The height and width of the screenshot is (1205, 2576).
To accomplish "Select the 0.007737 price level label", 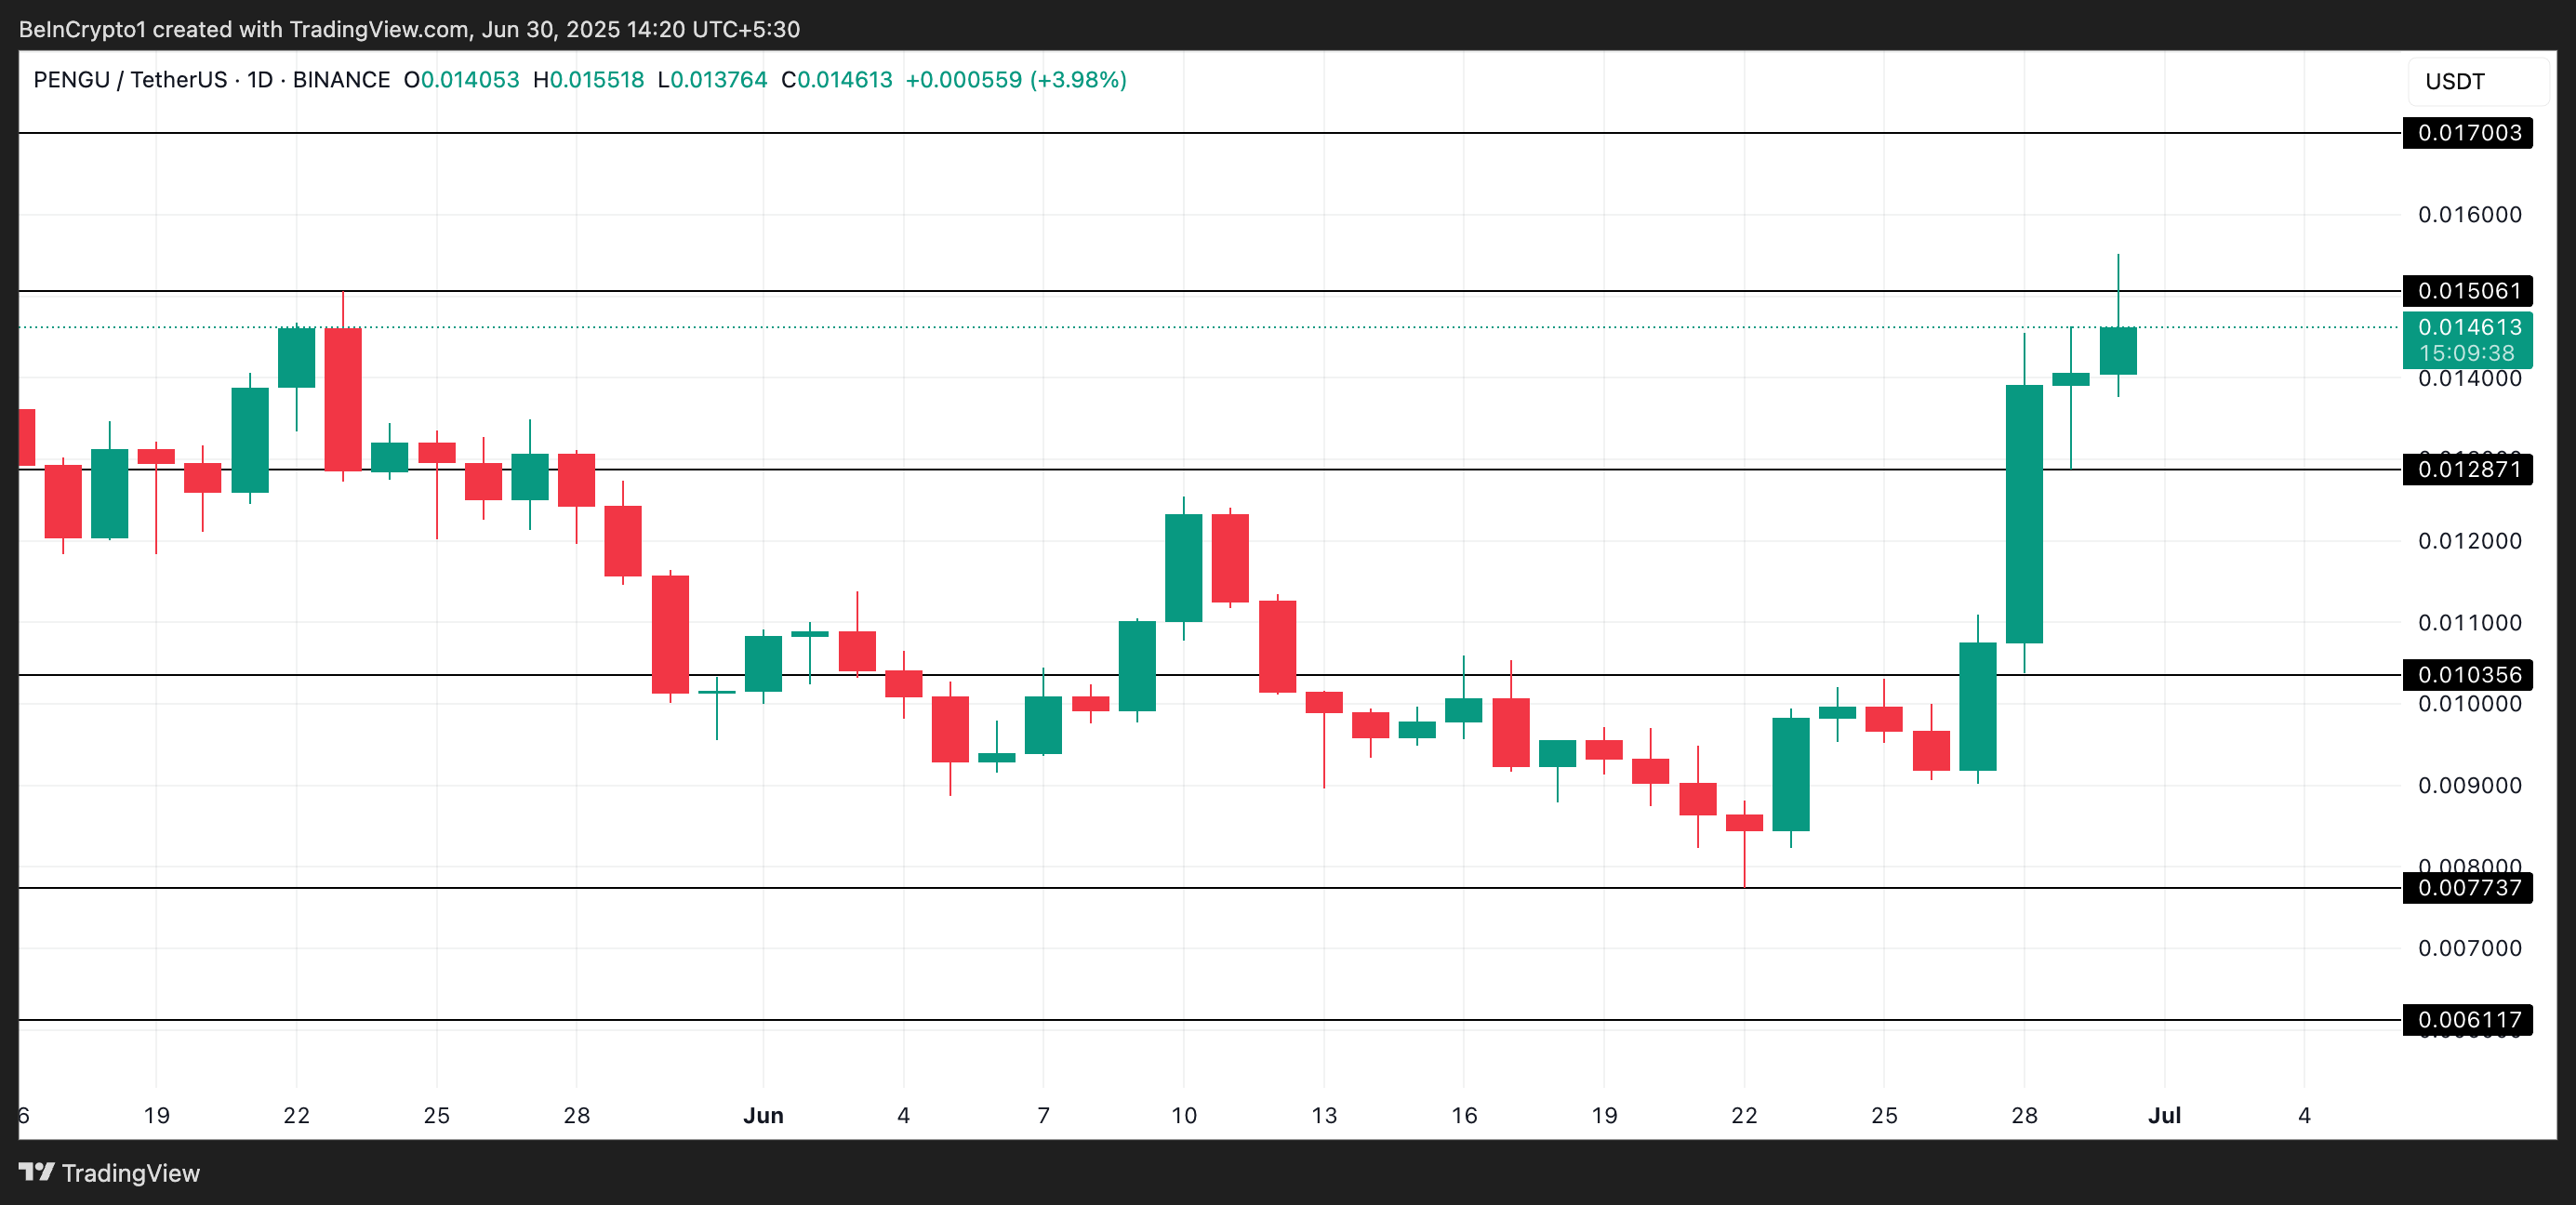I will [x=2467, y=888].
